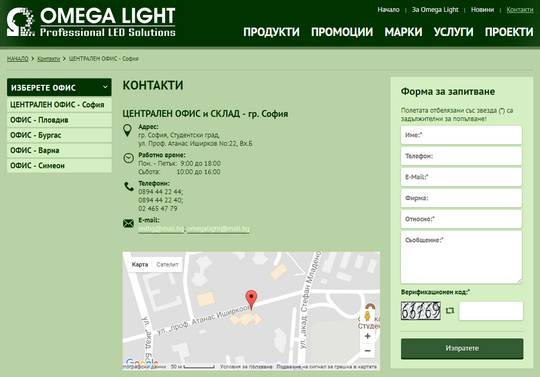Click phone number 0894 44 22 40

(160, 200)
